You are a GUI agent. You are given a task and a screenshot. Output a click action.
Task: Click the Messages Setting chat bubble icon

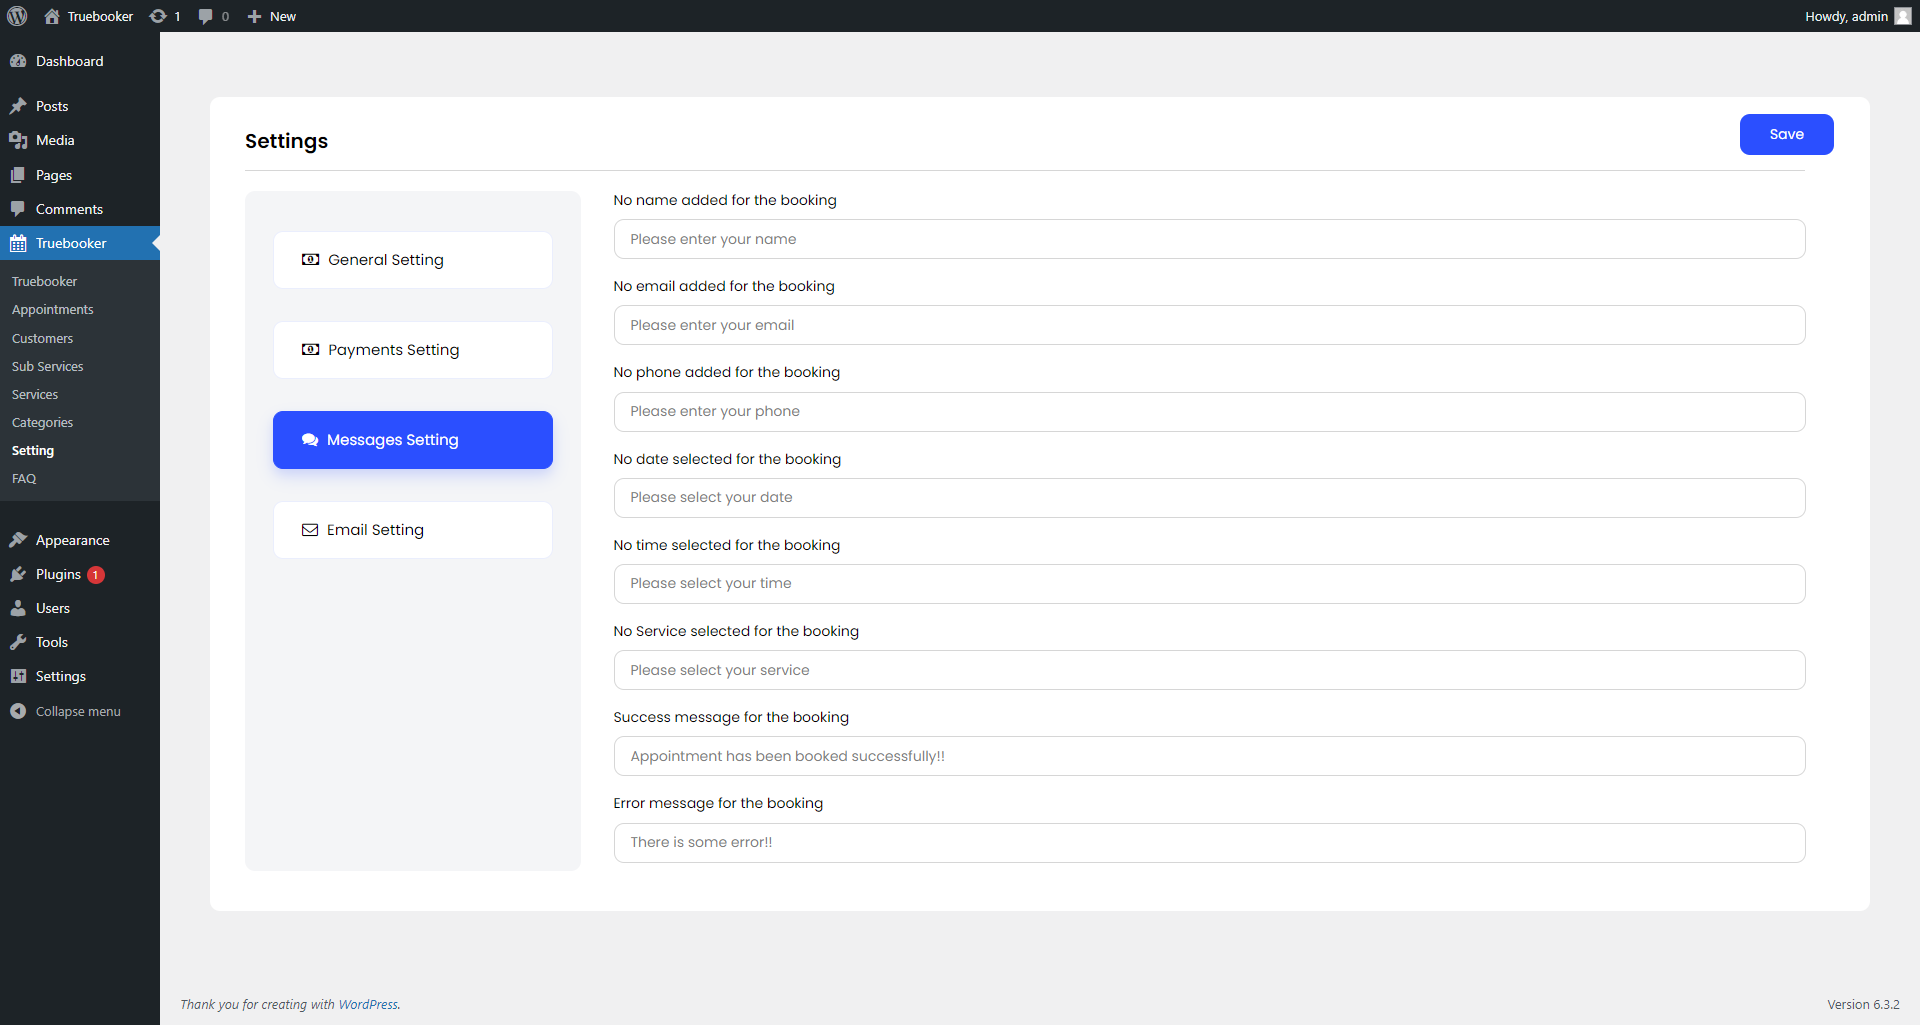(309, 439)
